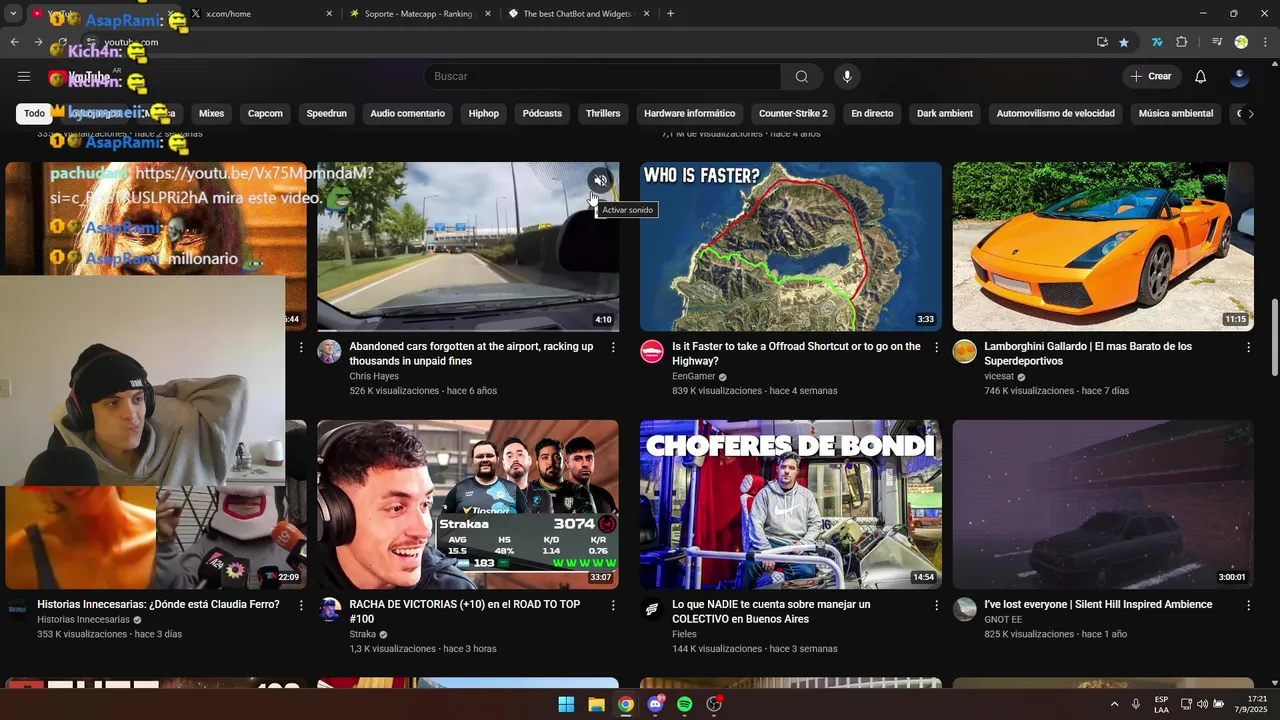The width and height of the screenshot is (1280, 720).
Task: Select the Pódcasts filter chip
Action: click(x=542, y=113)
